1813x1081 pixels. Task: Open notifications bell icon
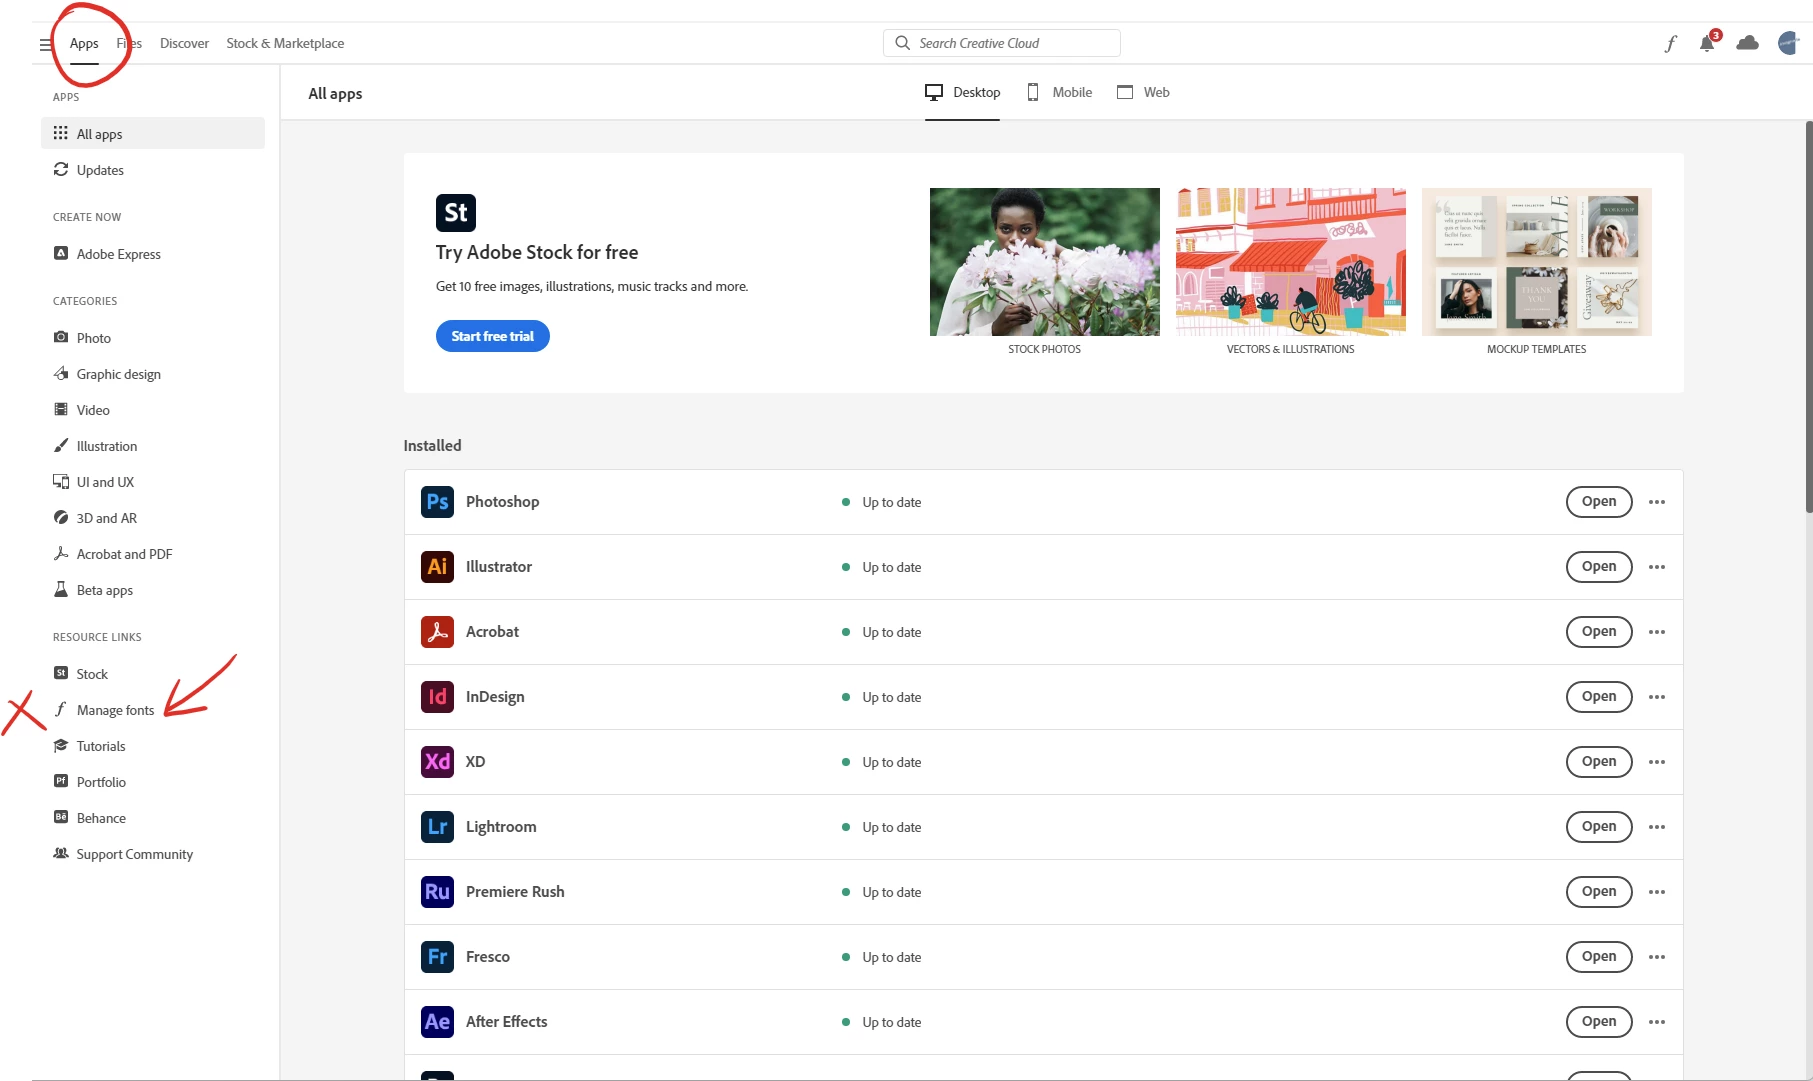coord(1708,42)
